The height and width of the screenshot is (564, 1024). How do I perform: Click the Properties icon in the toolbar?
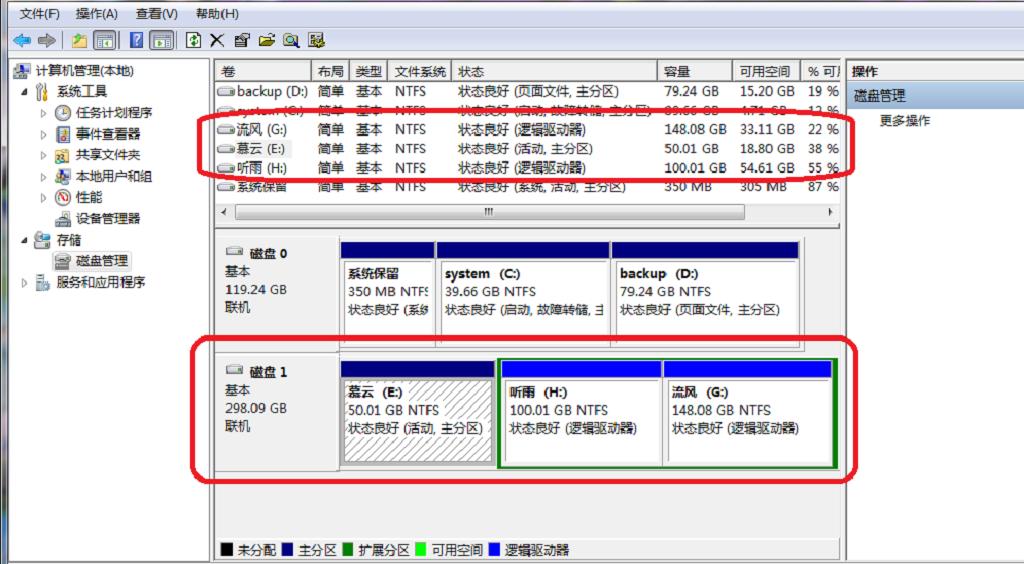coord(242,40)
